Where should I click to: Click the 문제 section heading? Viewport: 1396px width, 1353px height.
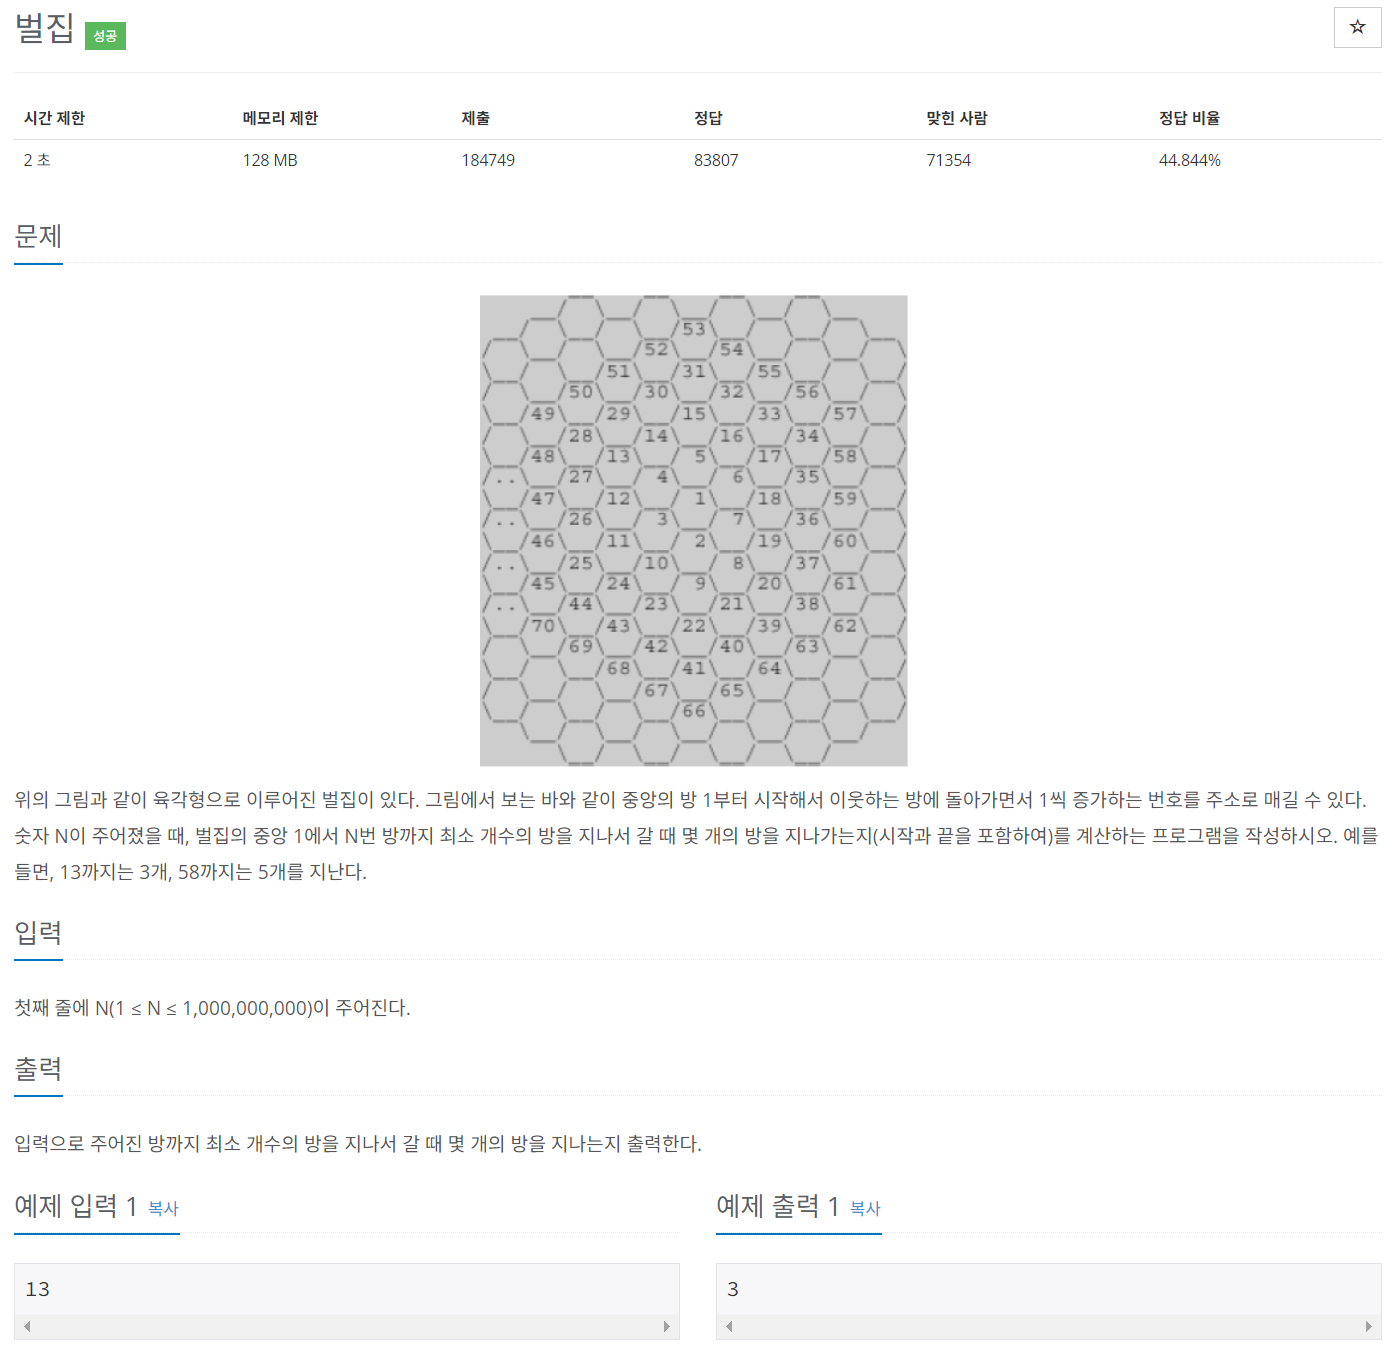coord(38,237)
